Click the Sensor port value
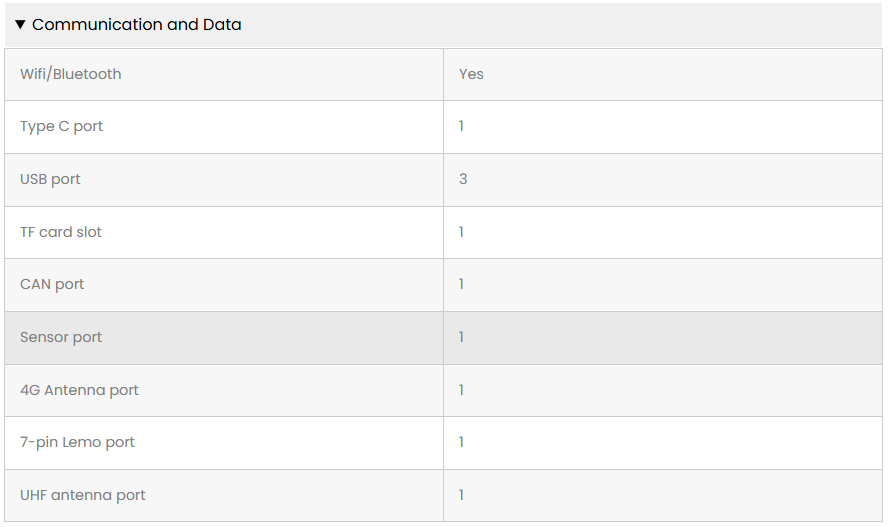 pyautogui.click(x=462, y=338)
